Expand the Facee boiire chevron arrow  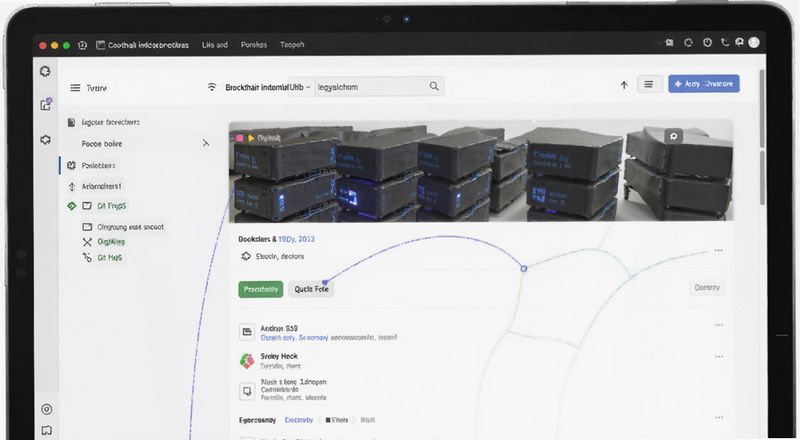click(x=206, y=143)
